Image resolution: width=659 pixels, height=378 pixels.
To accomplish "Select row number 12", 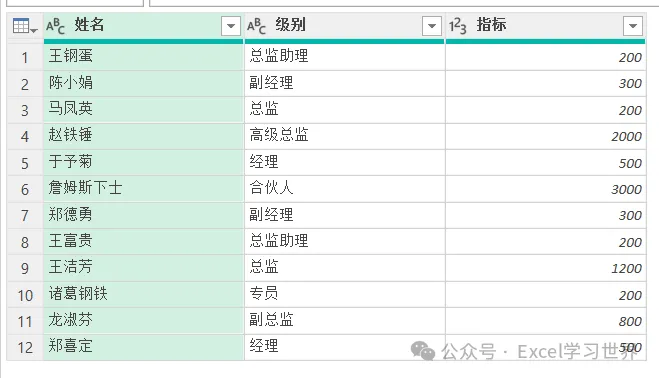I will (25, 347).
